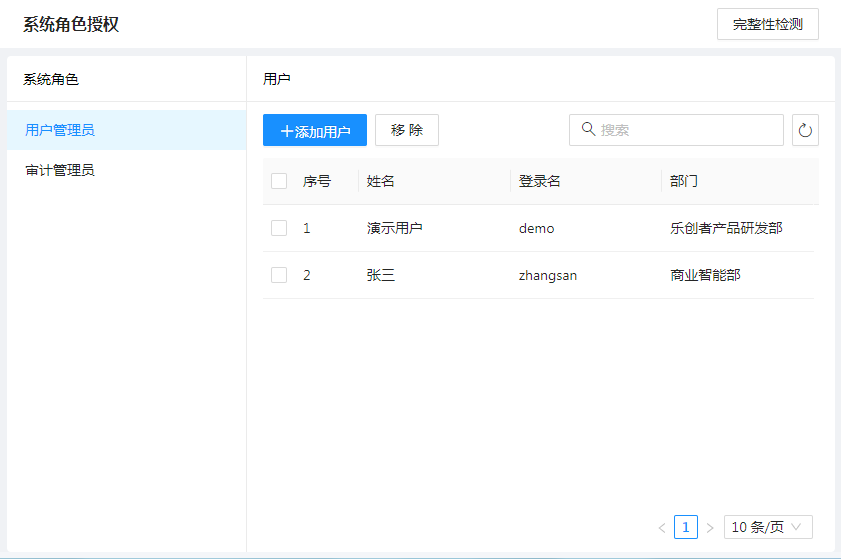
Task: Check the box for row 张三
Action: point(279,275)
